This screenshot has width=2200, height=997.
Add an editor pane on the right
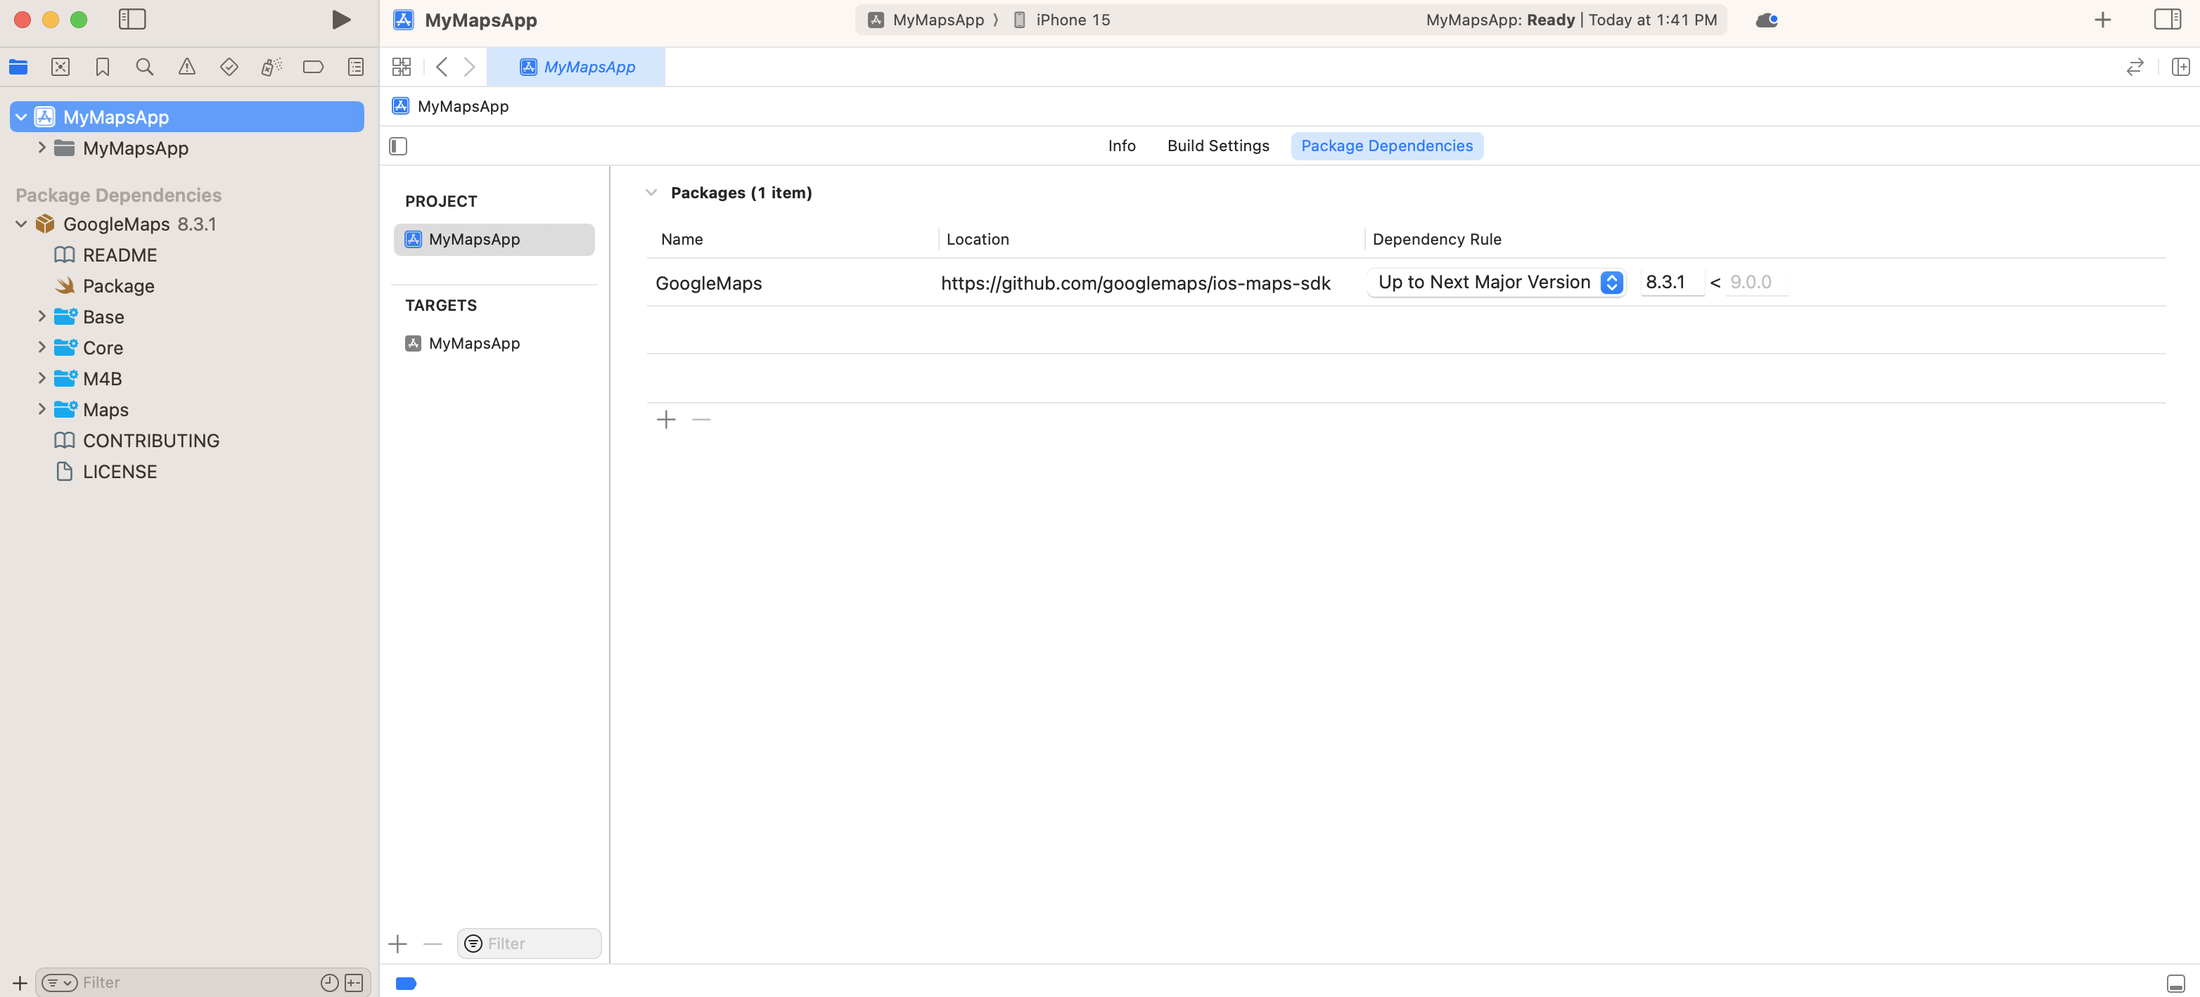click(2180, 67)
